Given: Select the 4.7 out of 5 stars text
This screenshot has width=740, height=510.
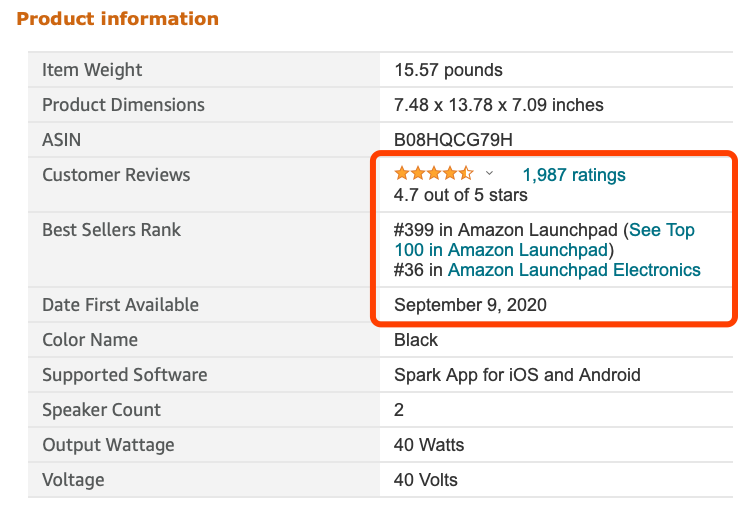Looking at the screenshot, I should tap(461, 195).
